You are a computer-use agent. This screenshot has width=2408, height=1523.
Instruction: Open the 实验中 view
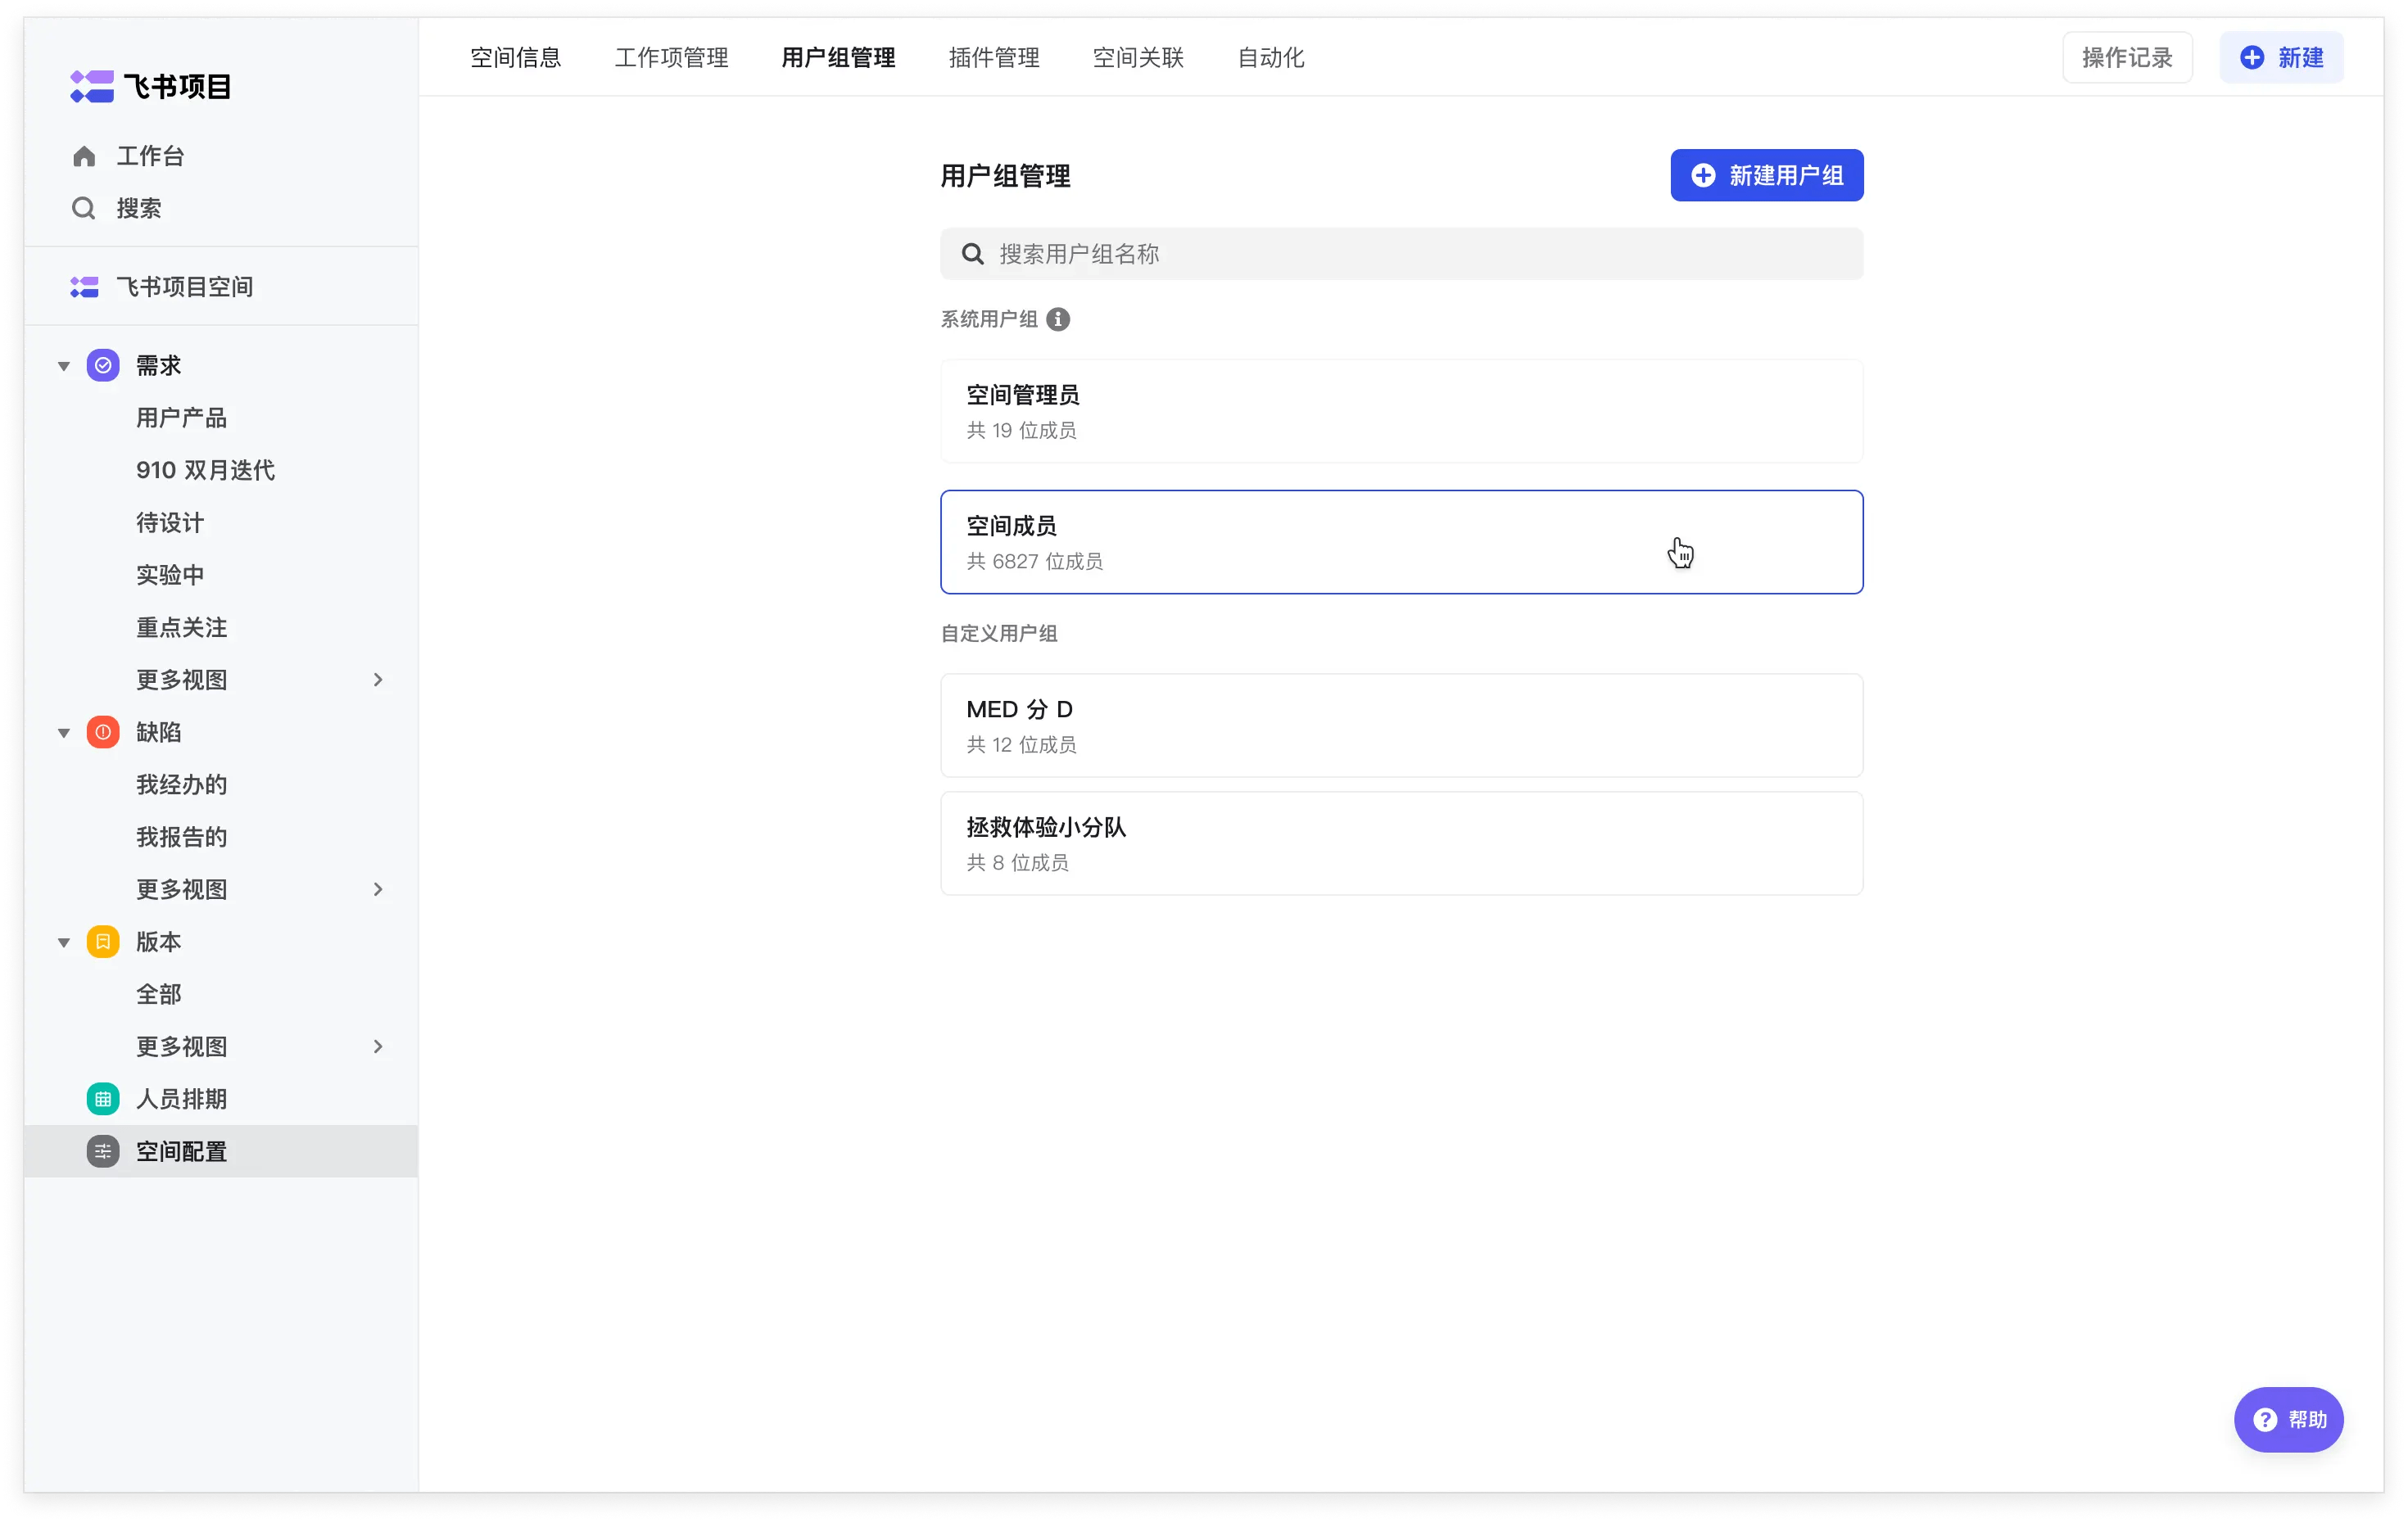click(170, 575)
